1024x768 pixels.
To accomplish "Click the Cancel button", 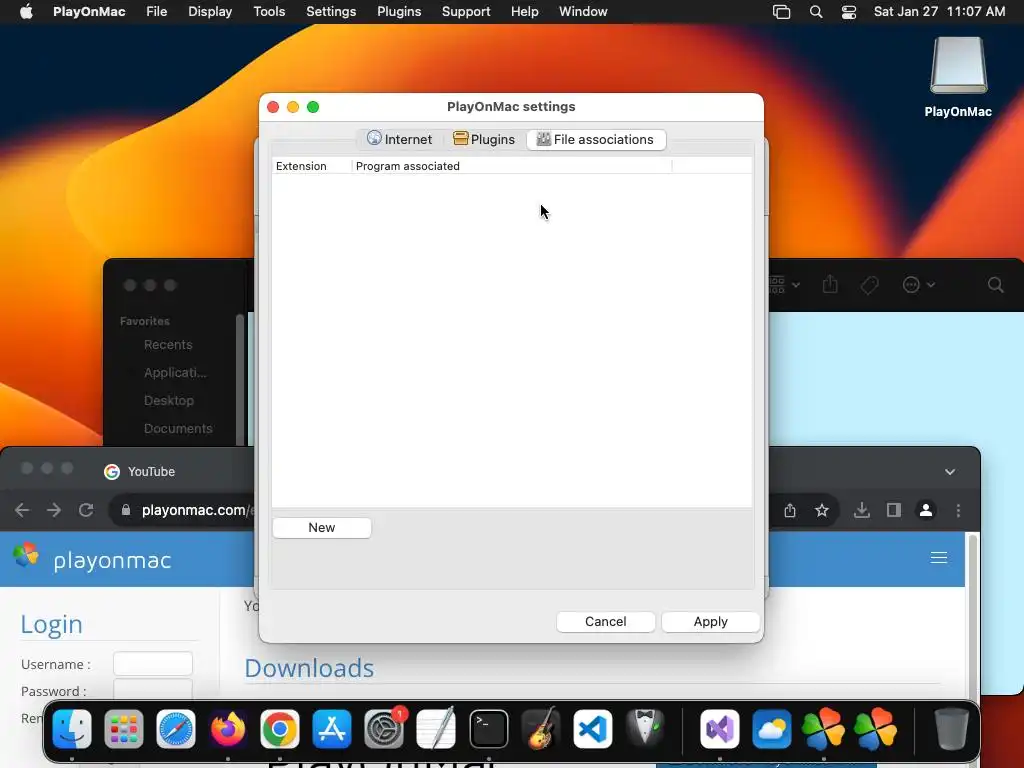I will click(x=605, y=622).
